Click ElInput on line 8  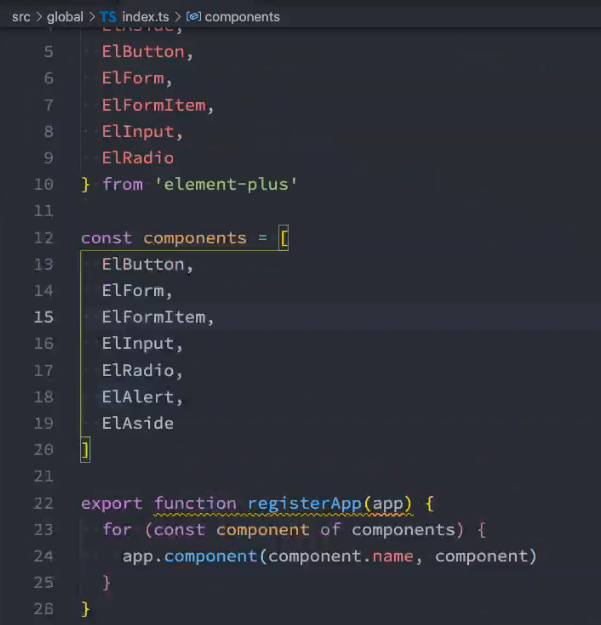coord(138,132)
